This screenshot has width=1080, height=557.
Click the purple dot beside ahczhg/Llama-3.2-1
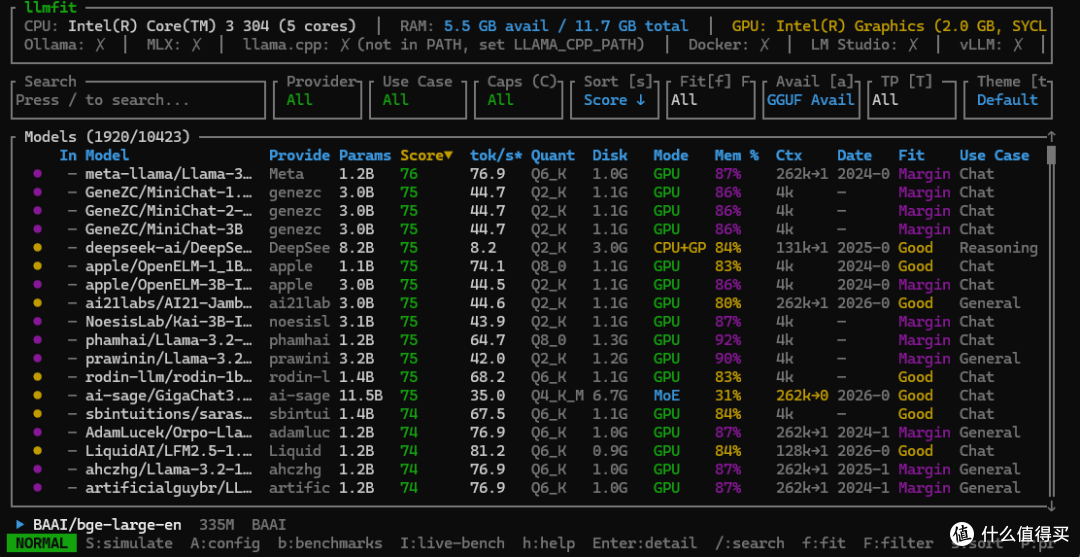[38, 470]
